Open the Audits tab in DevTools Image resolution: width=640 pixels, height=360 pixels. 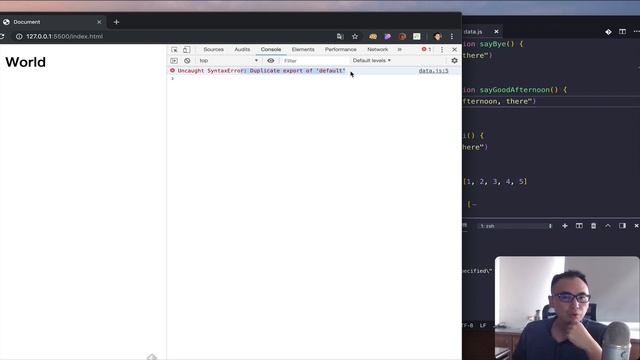[x=242, y=49]
